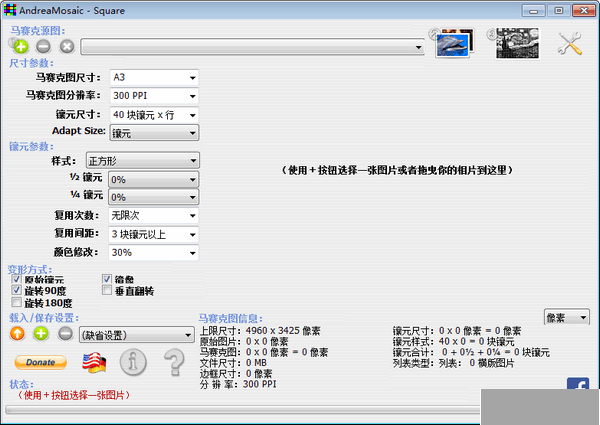Maximize the AndreaMosaic window
The width and height of the screenshot is (600, 425).
pyautogui.click(x=558, y=10)
